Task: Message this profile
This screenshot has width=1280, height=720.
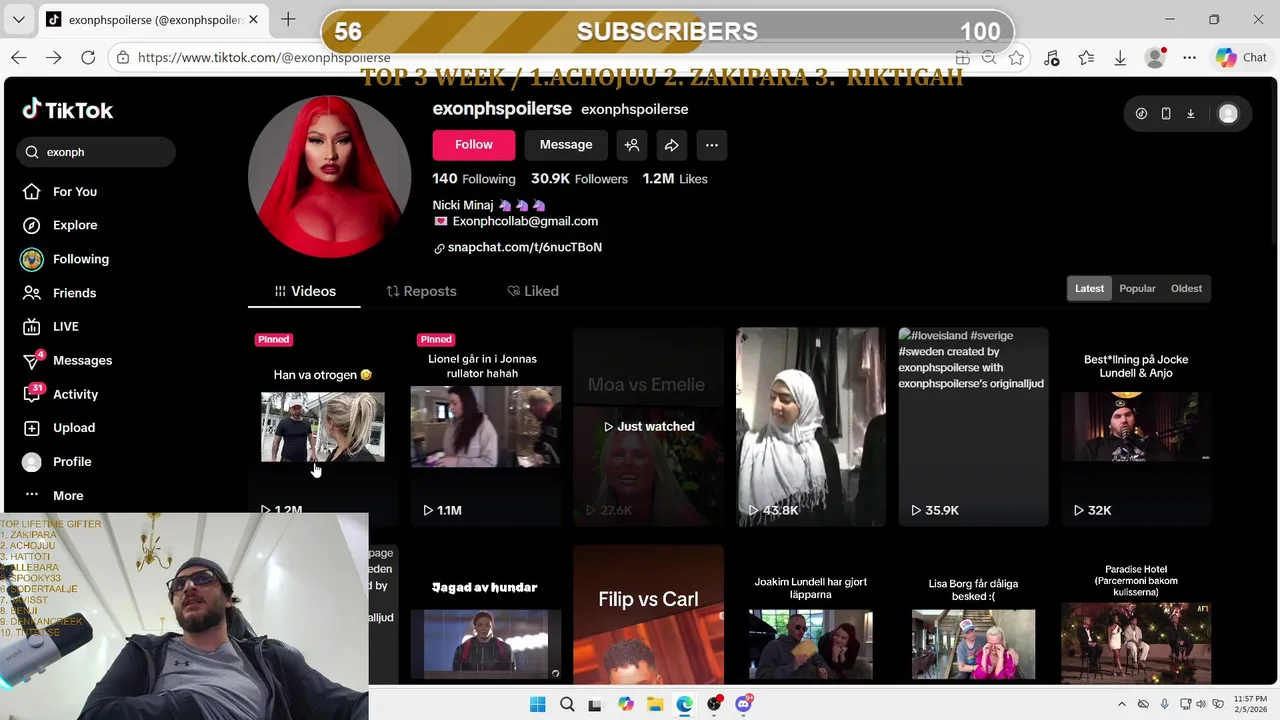Action: coord(566,145)
